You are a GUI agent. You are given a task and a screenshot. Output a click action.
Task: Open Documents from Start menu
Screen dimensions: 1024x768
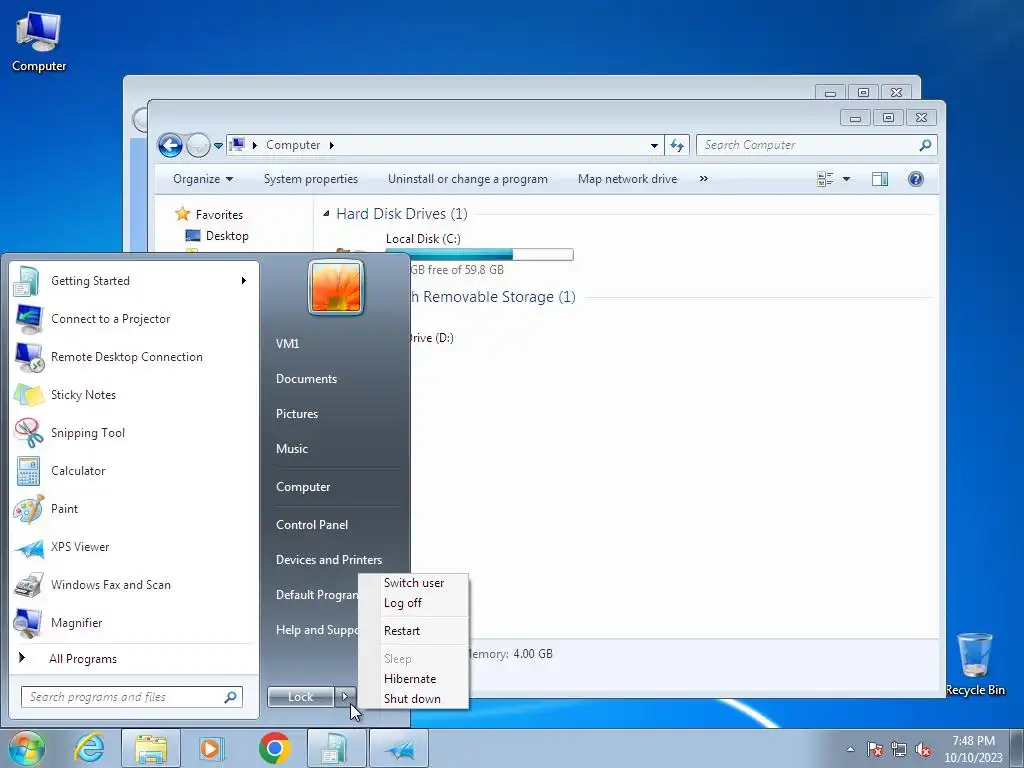click(x=306, y=379)
